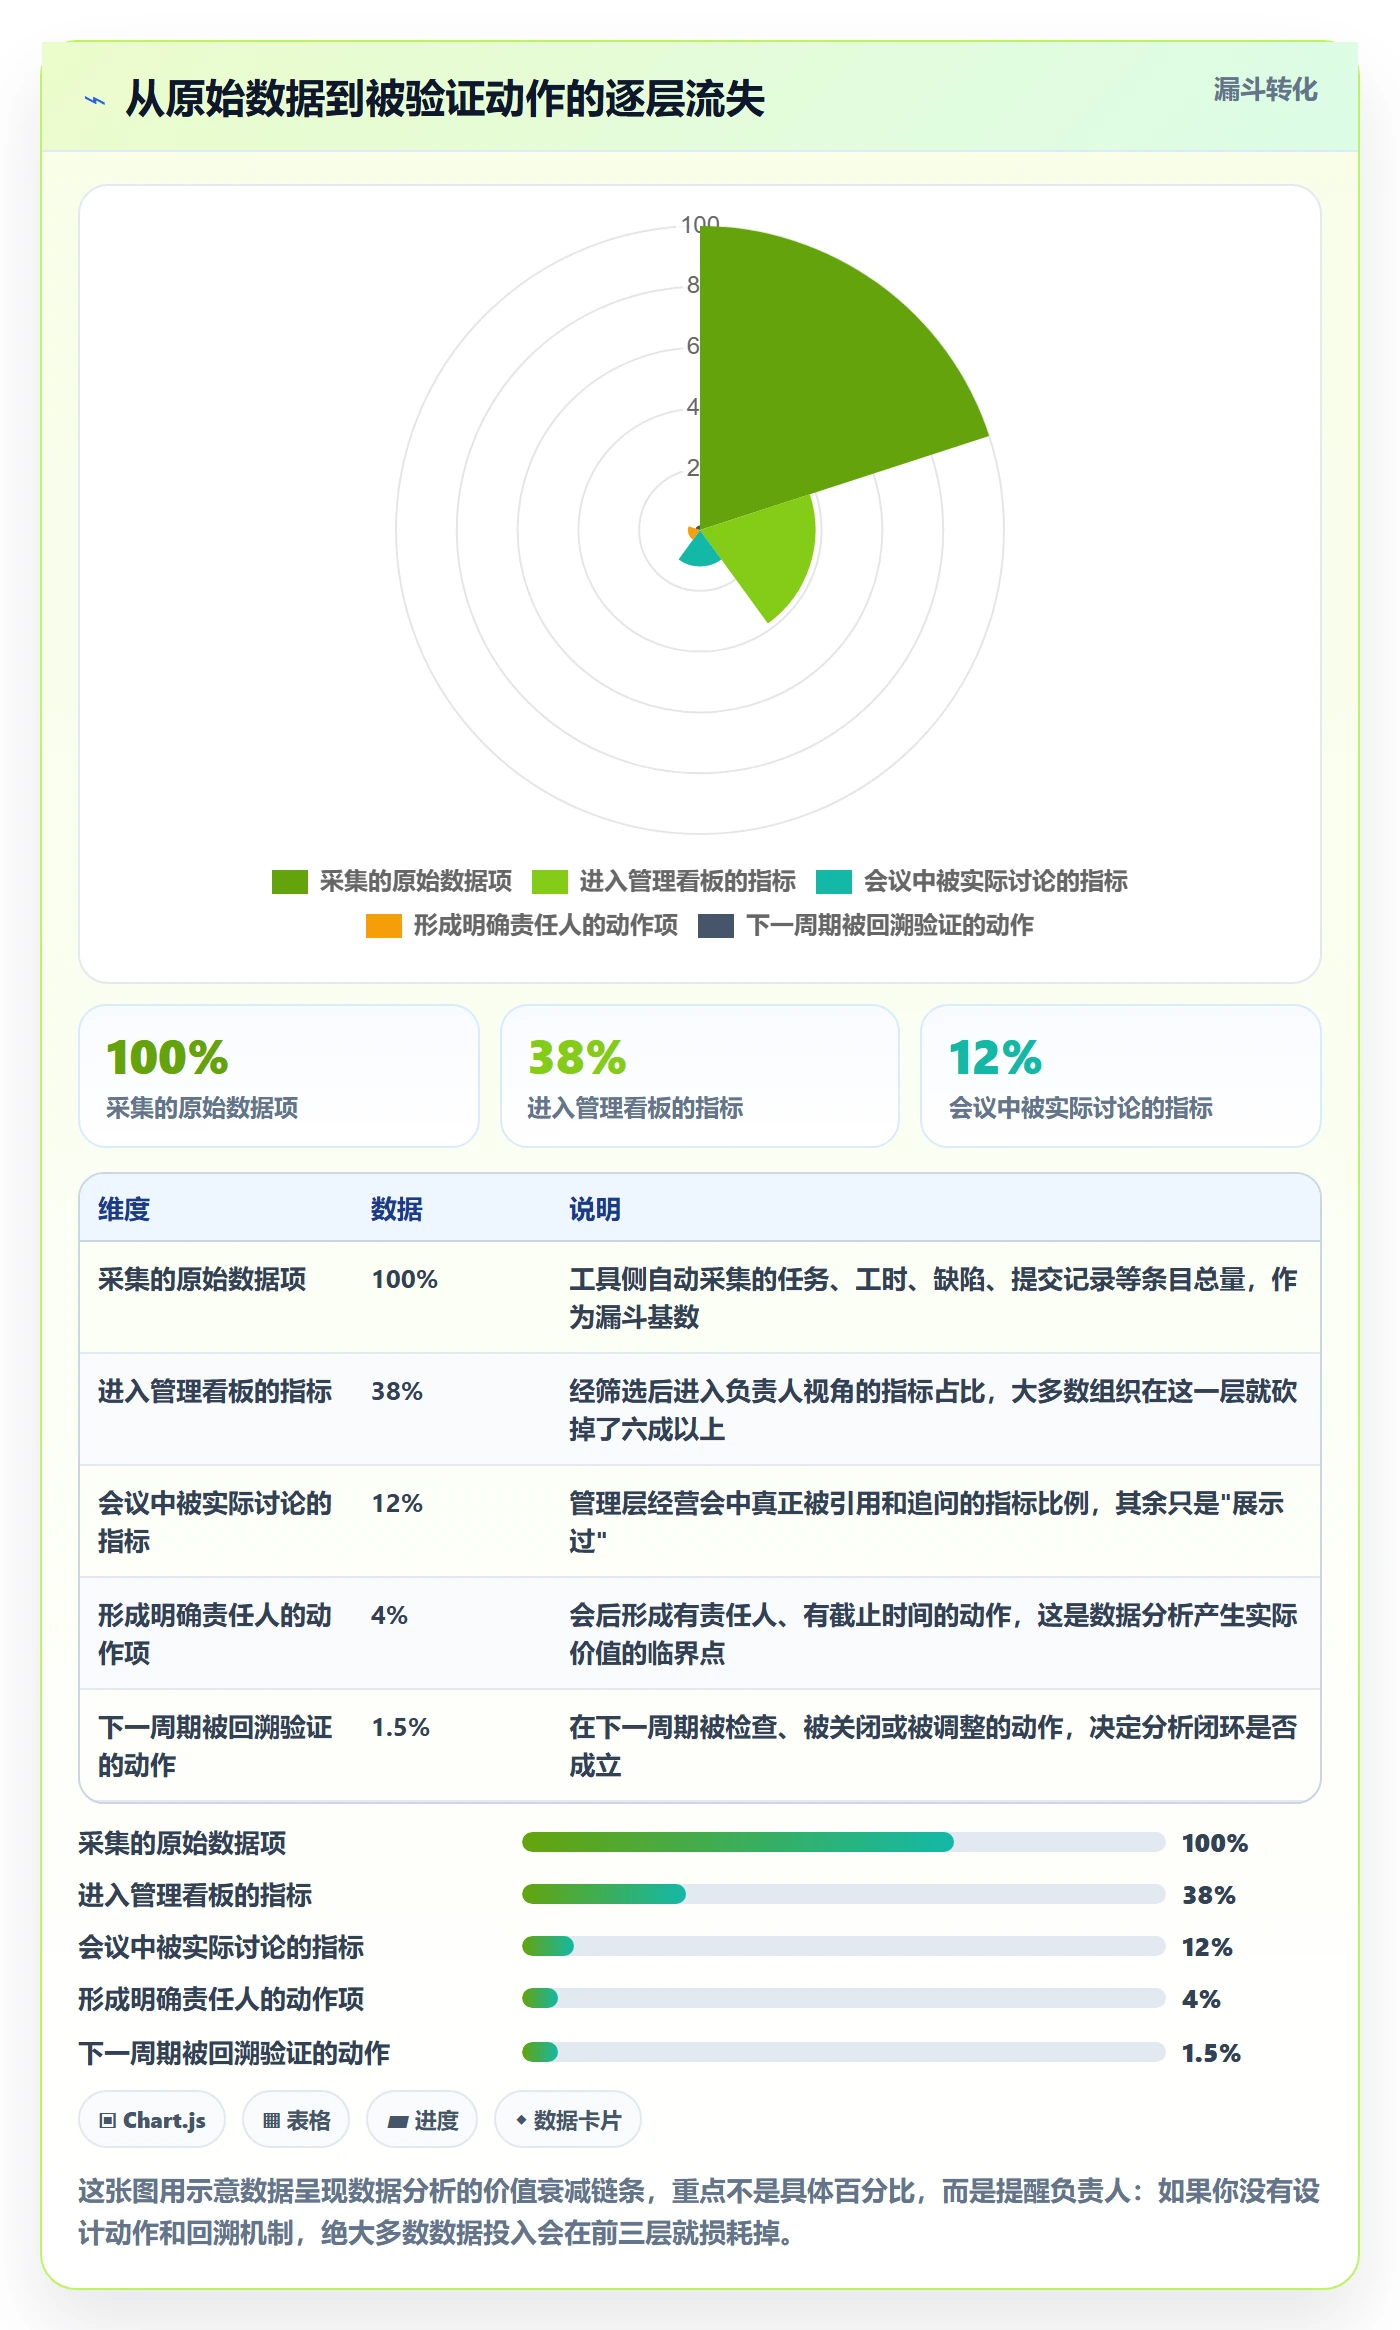Click the 38% label beside progress bar
Image resolution: width=1400 pixels, height=2330 pixels.
tap(1209, 1895)
